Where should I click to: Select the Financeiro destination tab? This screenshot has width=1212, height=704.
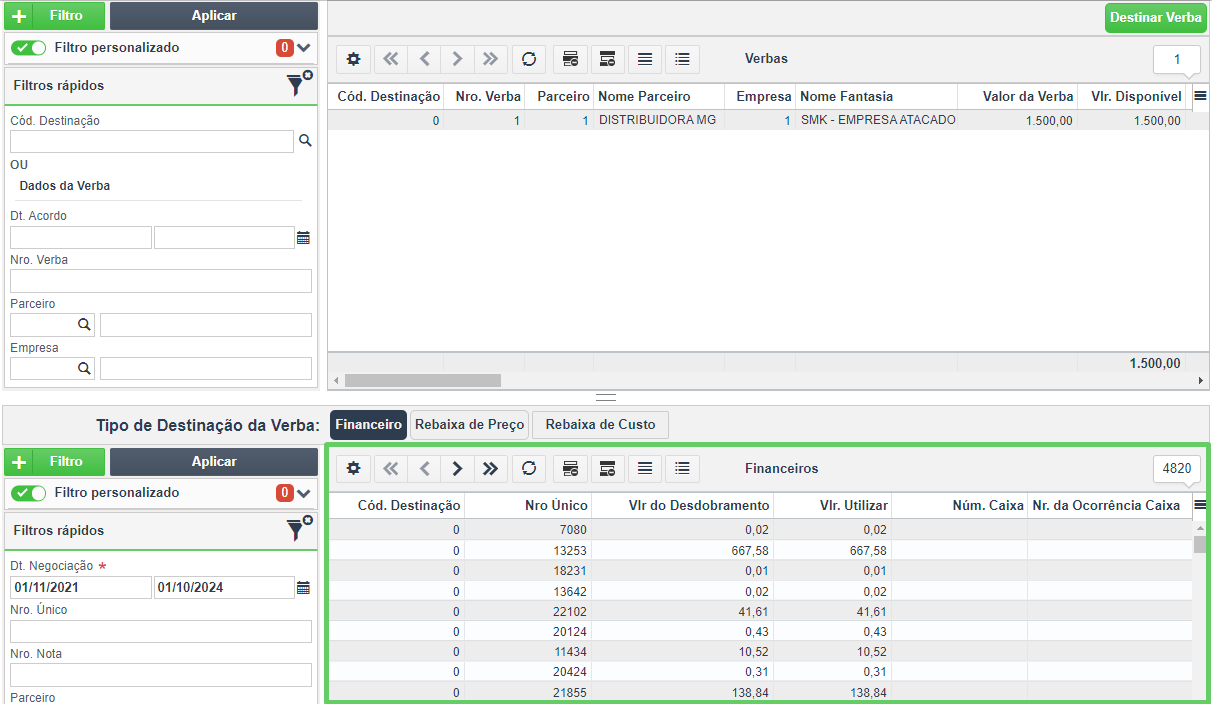pos(369,424)
